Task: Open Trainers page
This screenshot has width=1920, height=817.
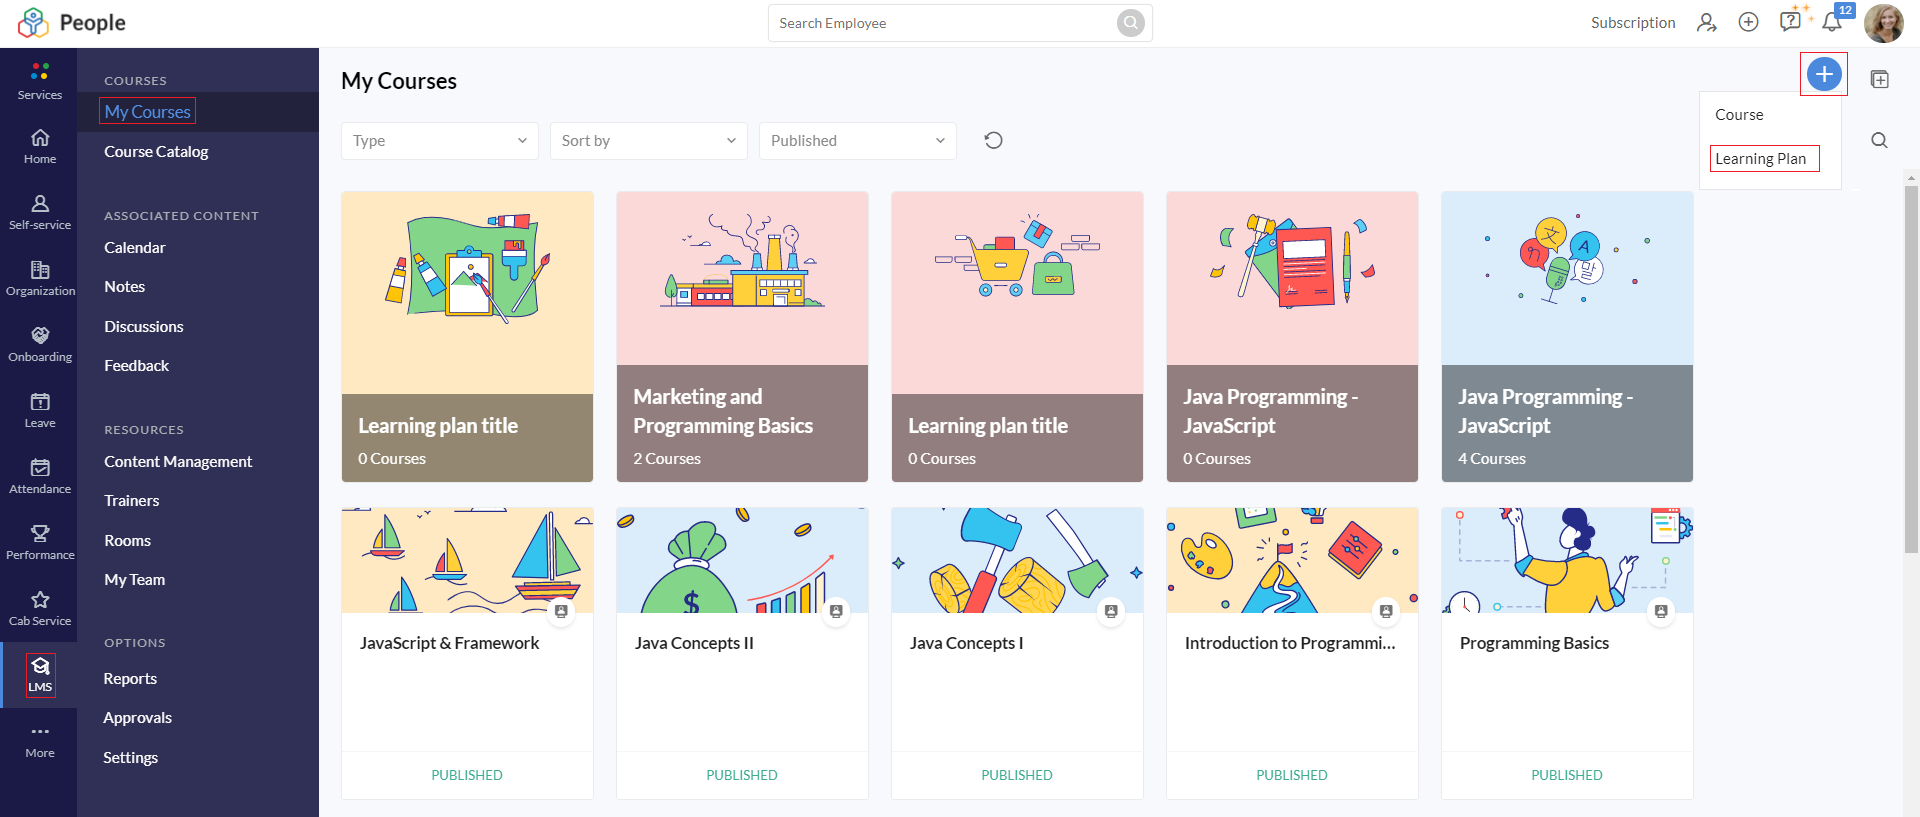Action: click(x=132, y=501)
